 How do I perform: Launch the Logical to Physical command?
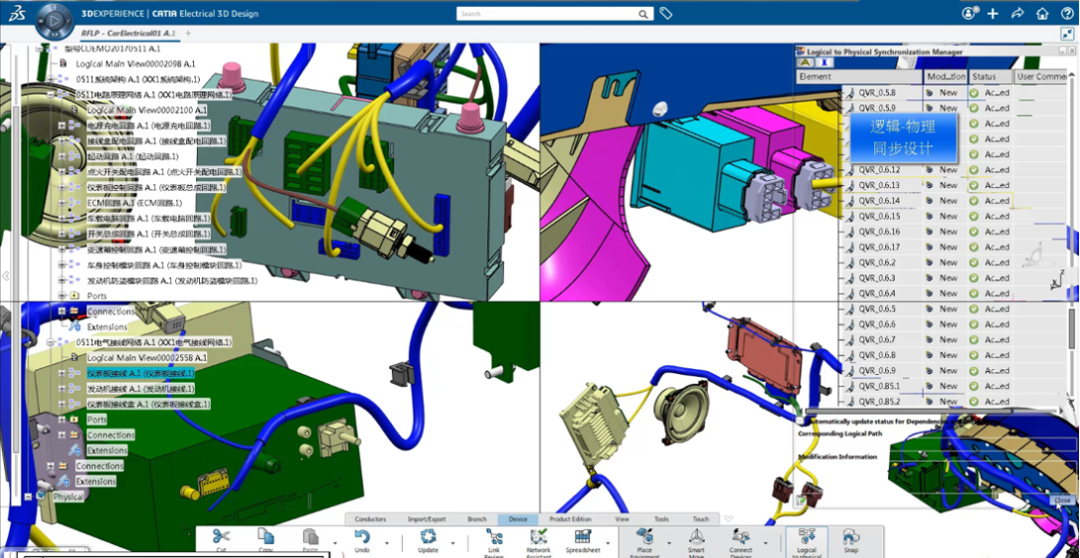click(x=807, y=540)
